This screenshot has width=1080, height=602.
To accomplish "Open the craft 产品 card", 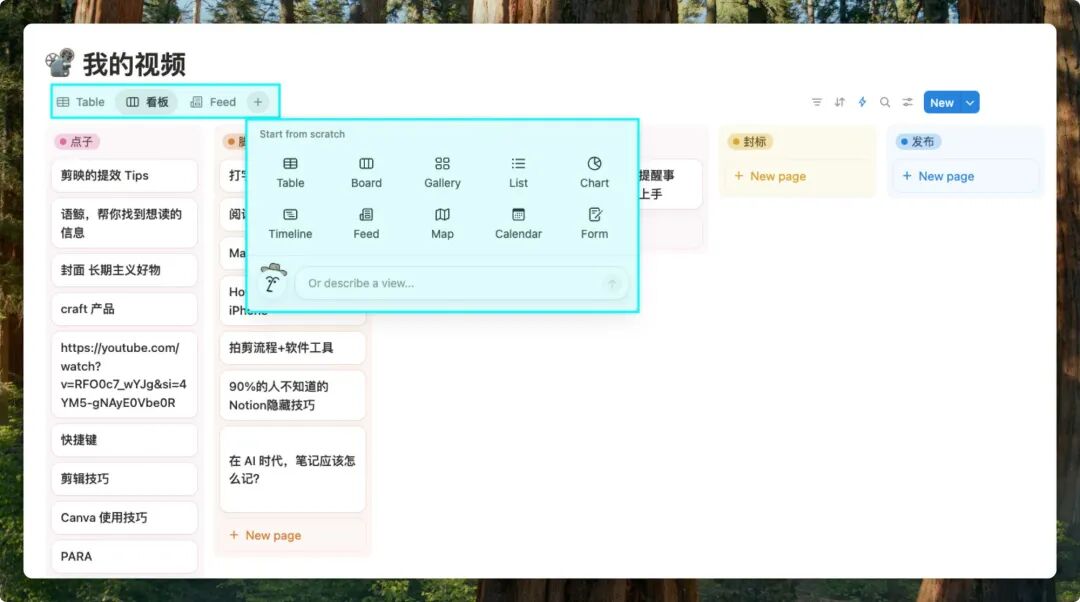I will [125, 309].
